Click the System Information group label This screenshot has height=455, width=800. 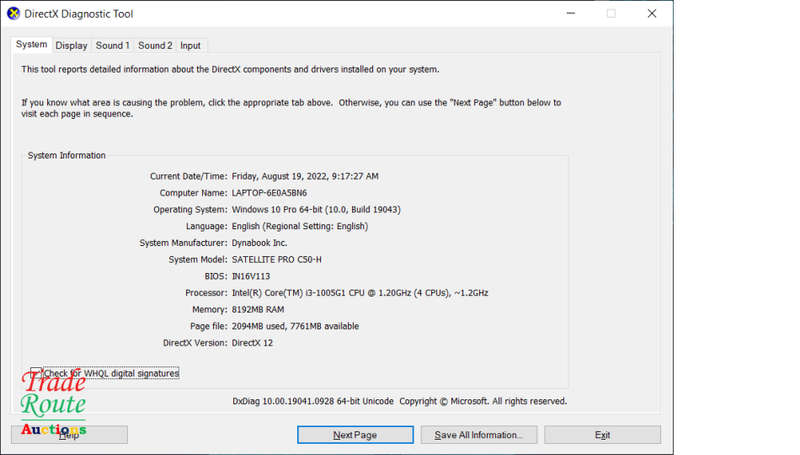click(x=66, y=156)
